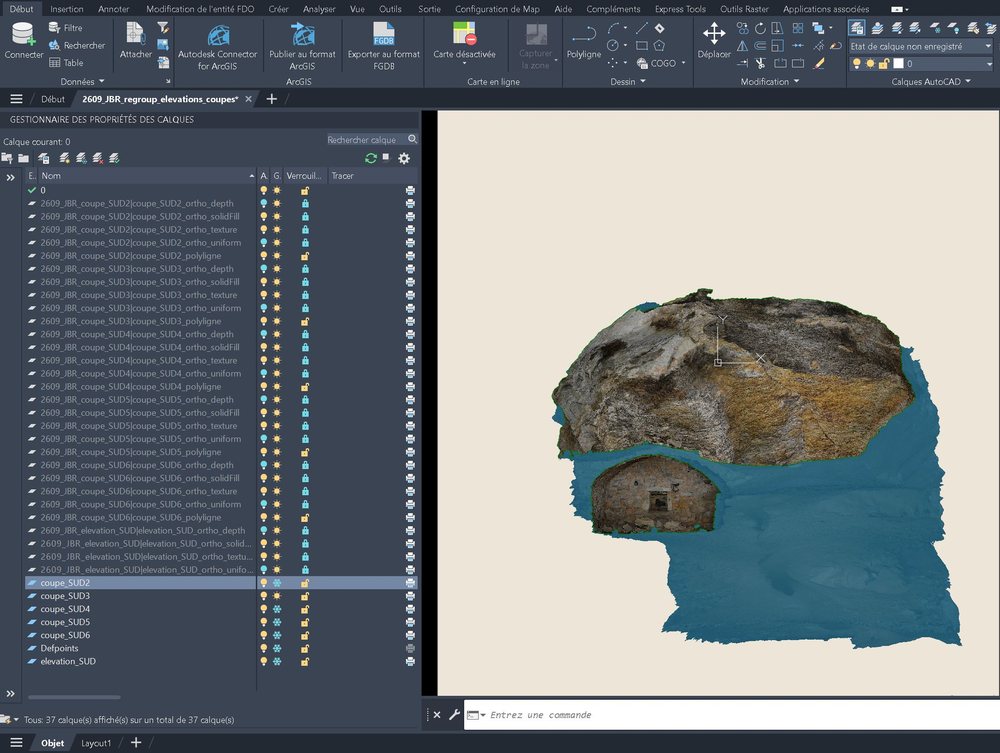
Task: Toggle freeze state of coupe_SUD3 layer
Action: (x=277, y=596)
